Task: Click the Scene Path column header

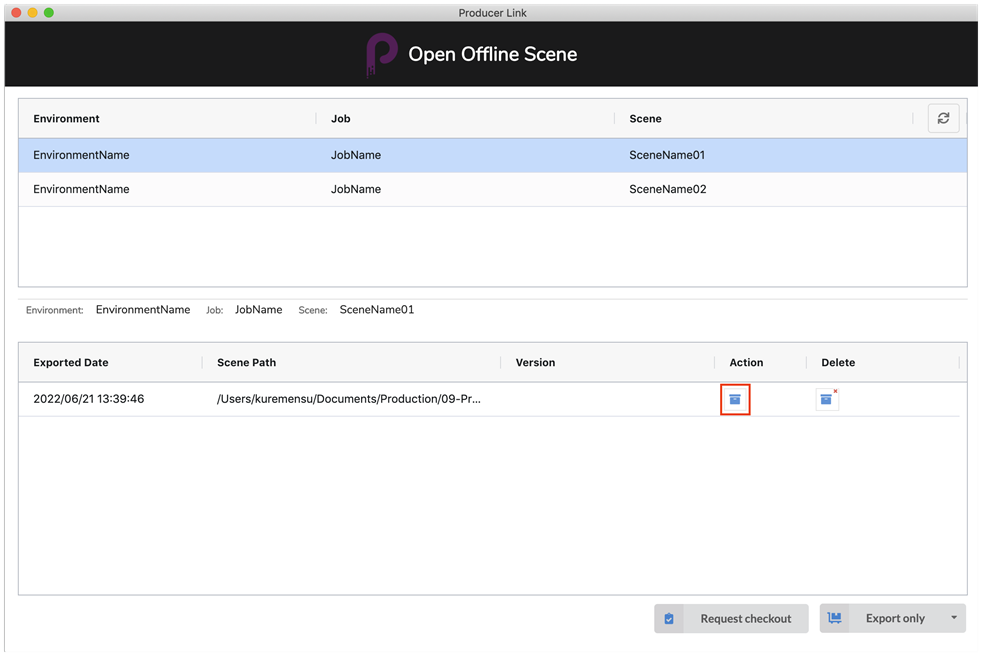Action: click(x=246, y=362)
